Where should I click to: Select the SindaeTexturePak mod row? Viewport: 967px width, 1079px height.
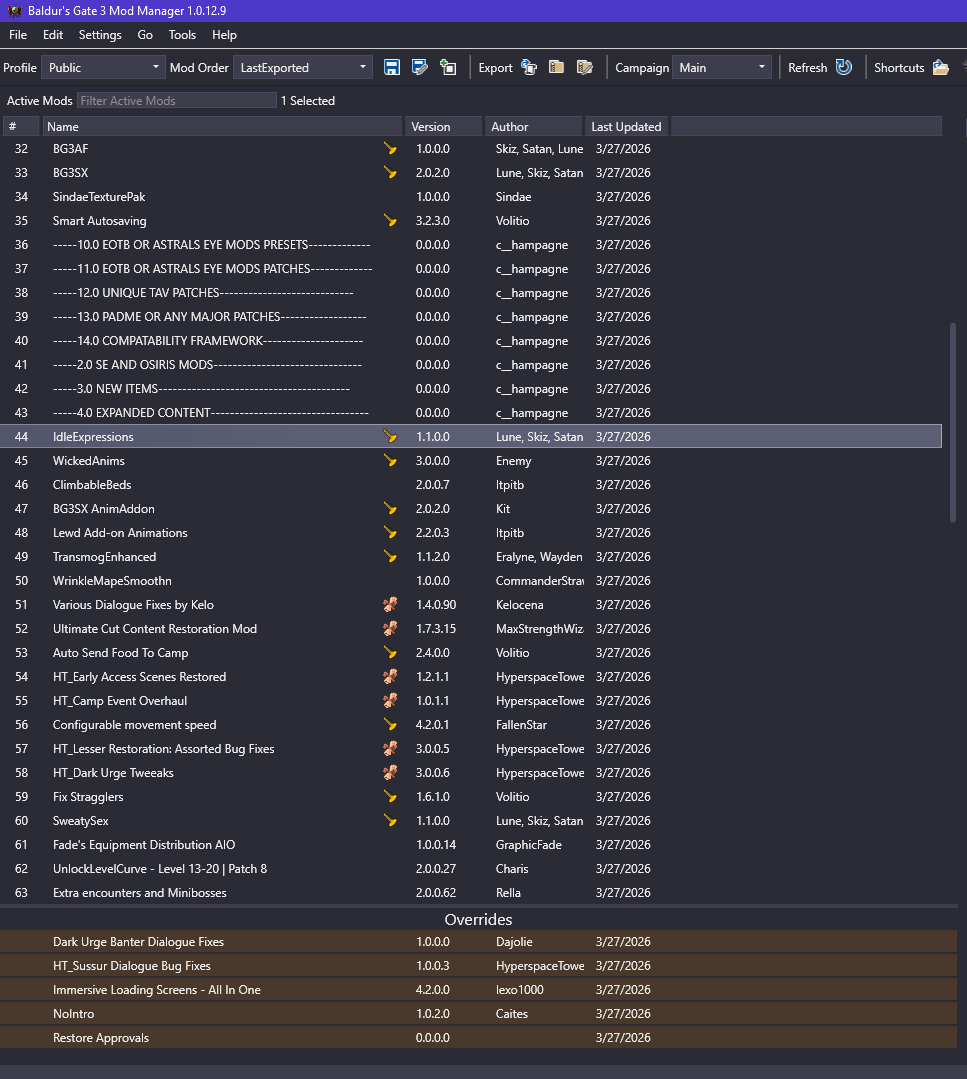[x=471, y=197]
